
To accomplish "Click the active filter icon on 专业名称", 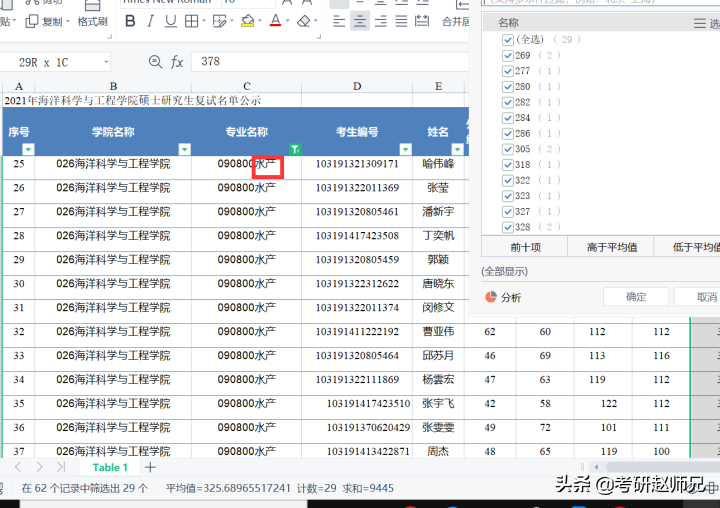I will 295,149.
